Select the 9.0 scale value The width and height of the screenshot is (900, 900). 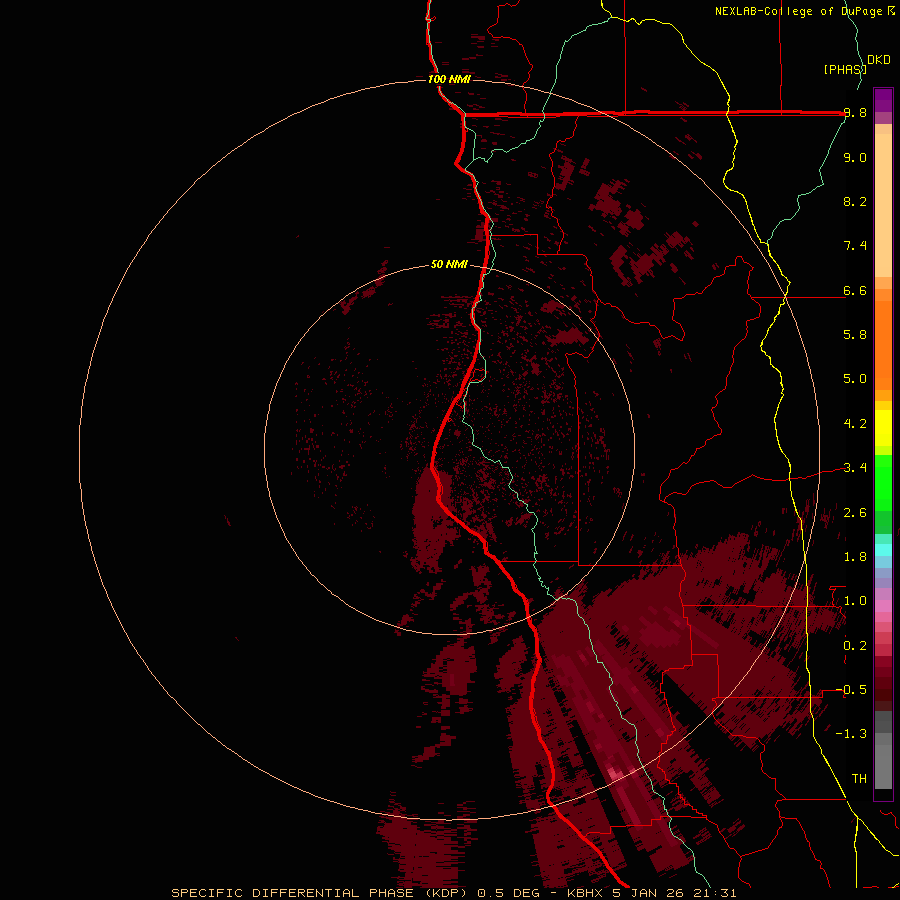click(x=855, y=157)
